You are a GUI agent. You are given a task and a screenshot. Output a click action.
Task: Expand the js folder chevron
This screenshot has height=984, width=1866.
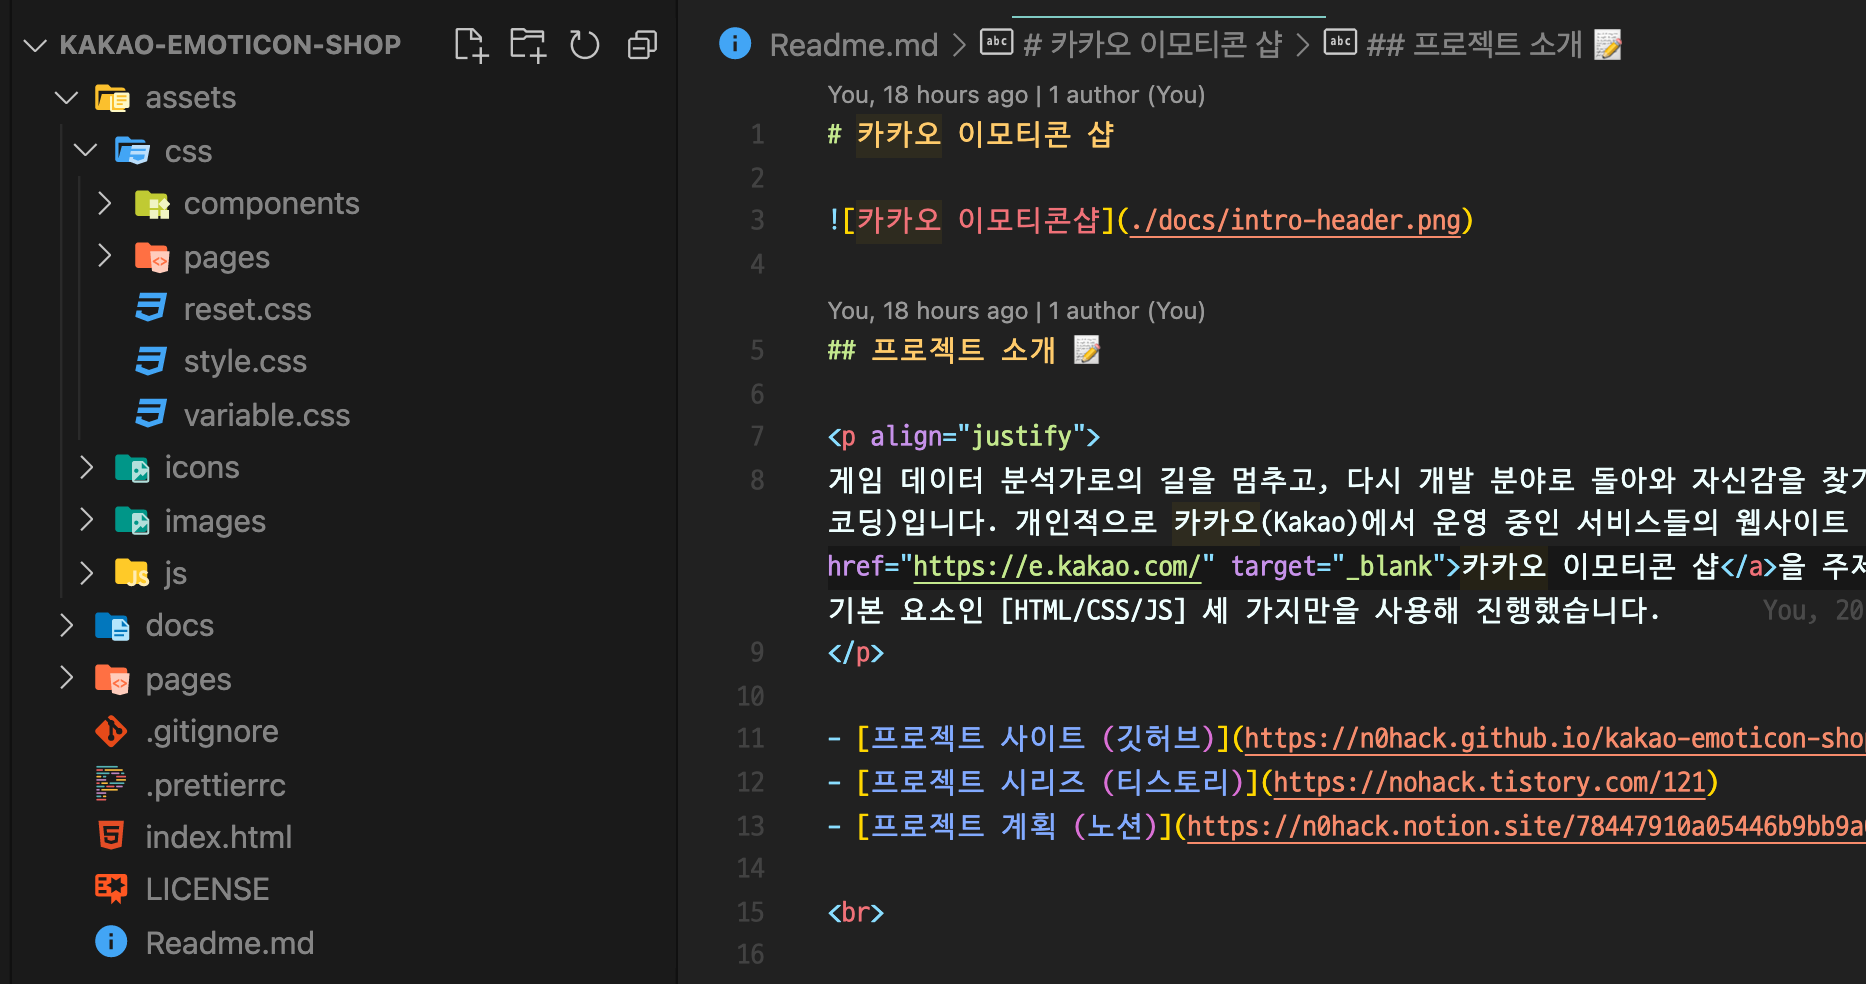pyautogui.click(x=86, y=574)
